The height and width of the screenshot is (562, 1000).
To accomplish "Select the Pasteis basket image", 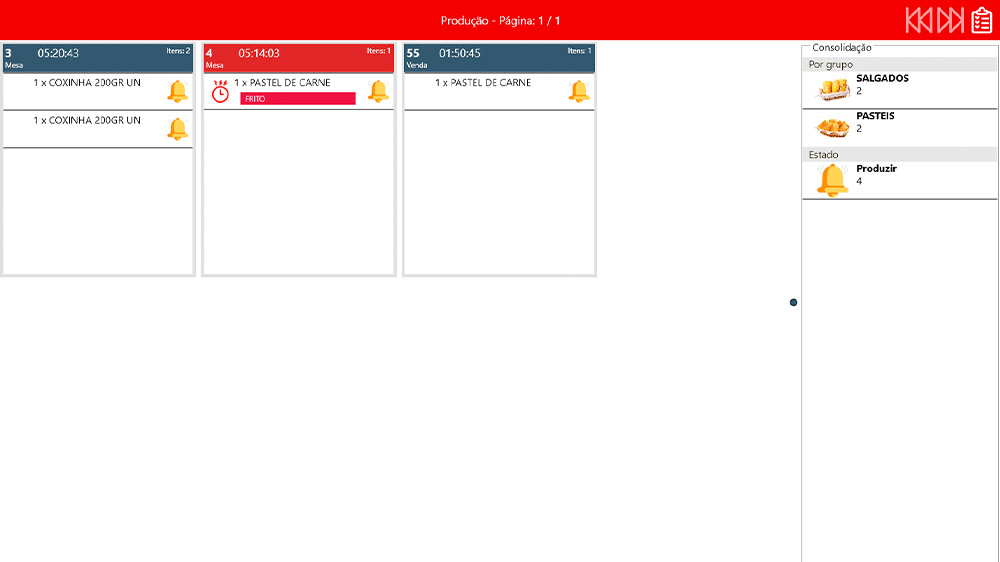I will pyautogui.click(x=833, y=128).
